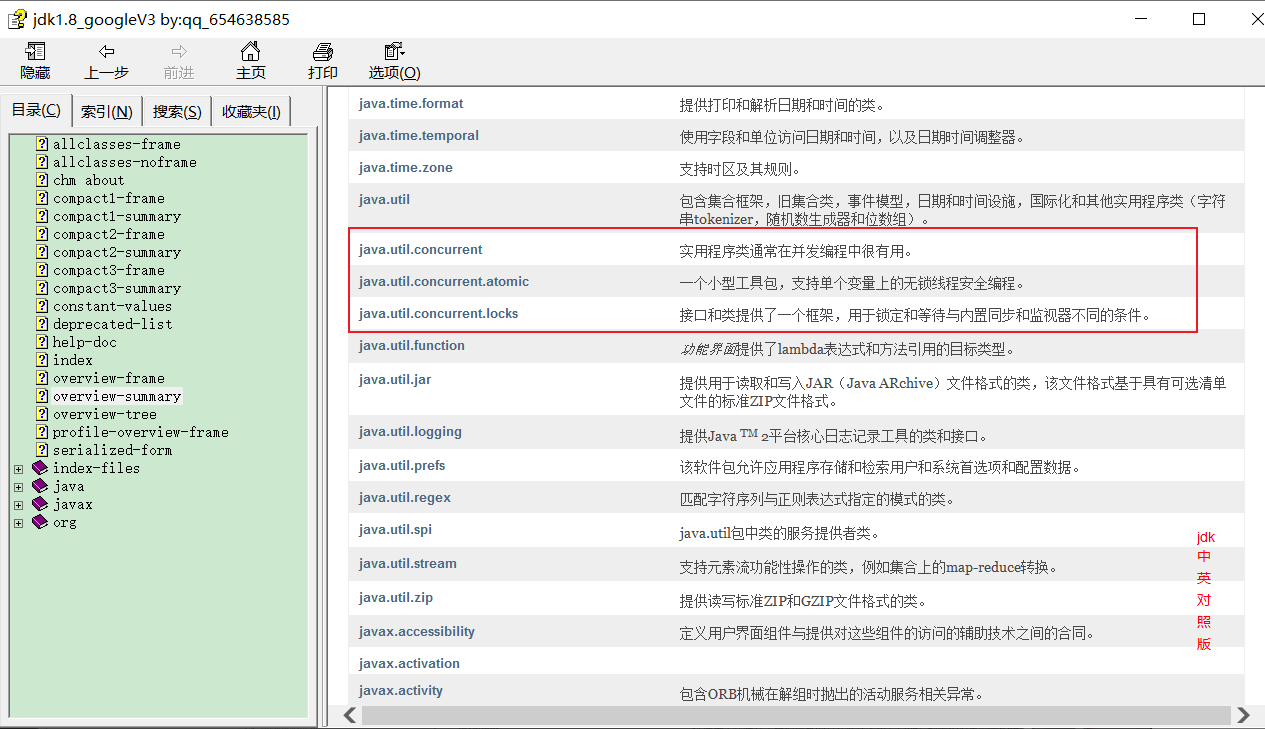Open javax.activation package link
This screenshot has width=1265, height=729.
click(x=409, y=663)
